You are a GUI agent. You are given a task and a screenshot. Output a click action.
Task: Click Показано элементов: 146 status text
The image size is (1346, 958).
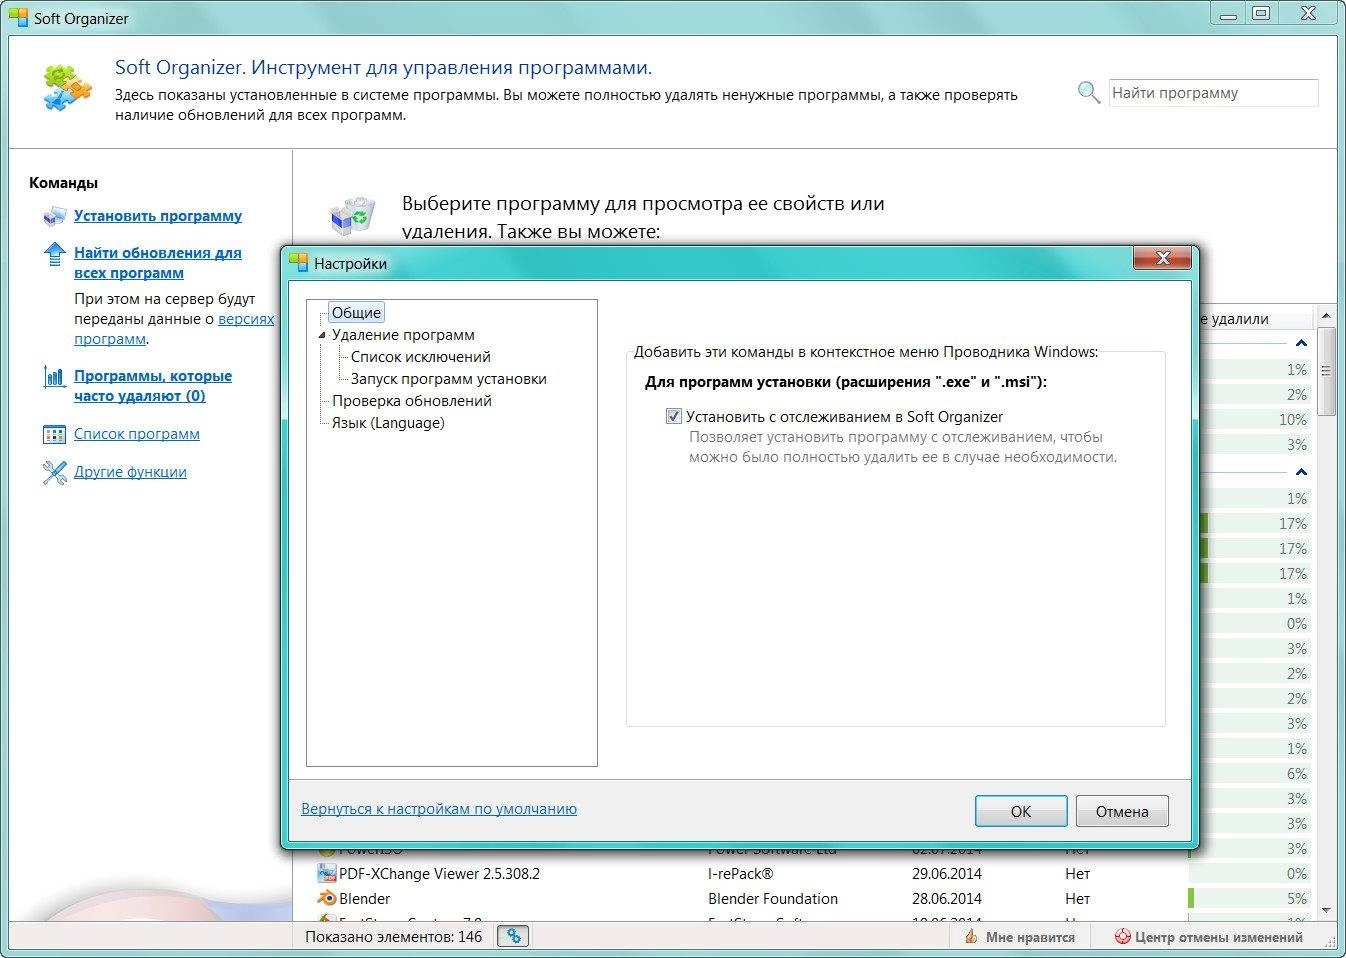(x=393, y=937)
